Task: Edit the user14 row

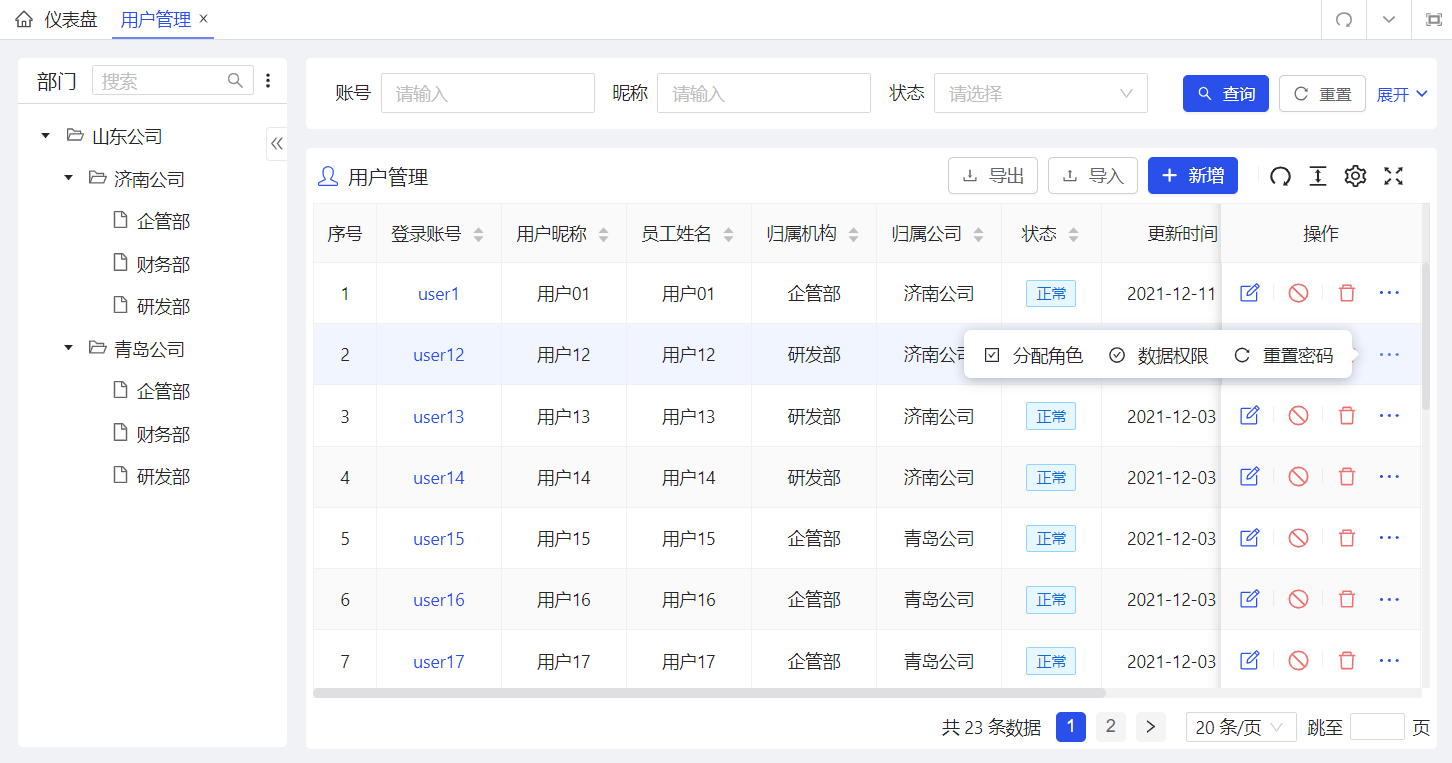Action: tap(1249, 477)
